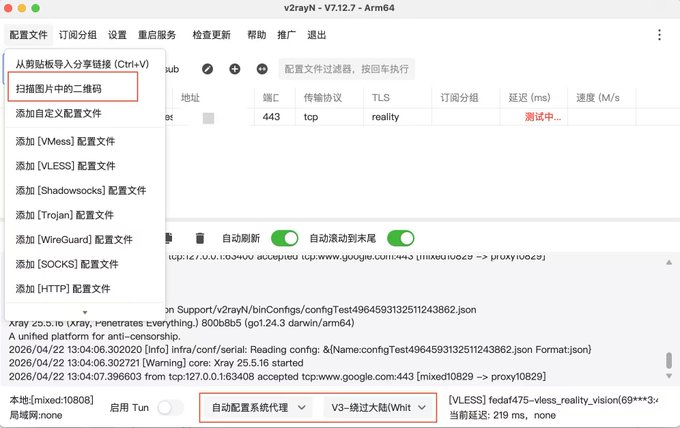The image size is (680, 428).
Task: Click the 'A unified platform for anti-censorship' line
Action: [95, 336]
